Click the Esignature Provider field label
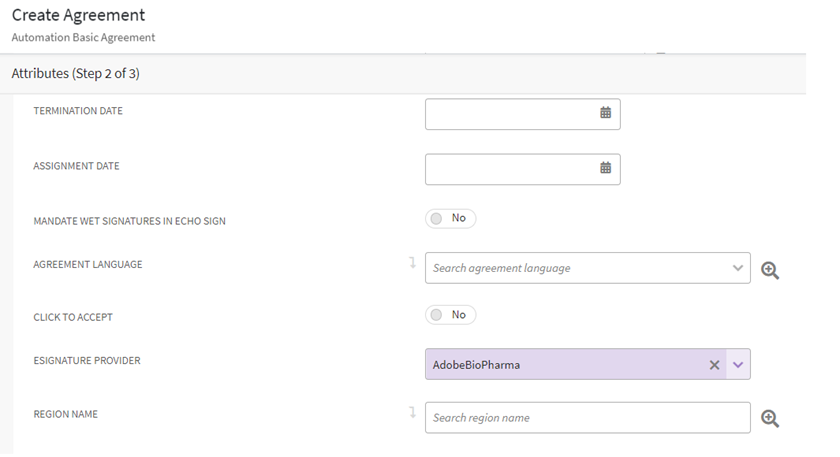This screenshot has width=840, height=457. (87, 360)
